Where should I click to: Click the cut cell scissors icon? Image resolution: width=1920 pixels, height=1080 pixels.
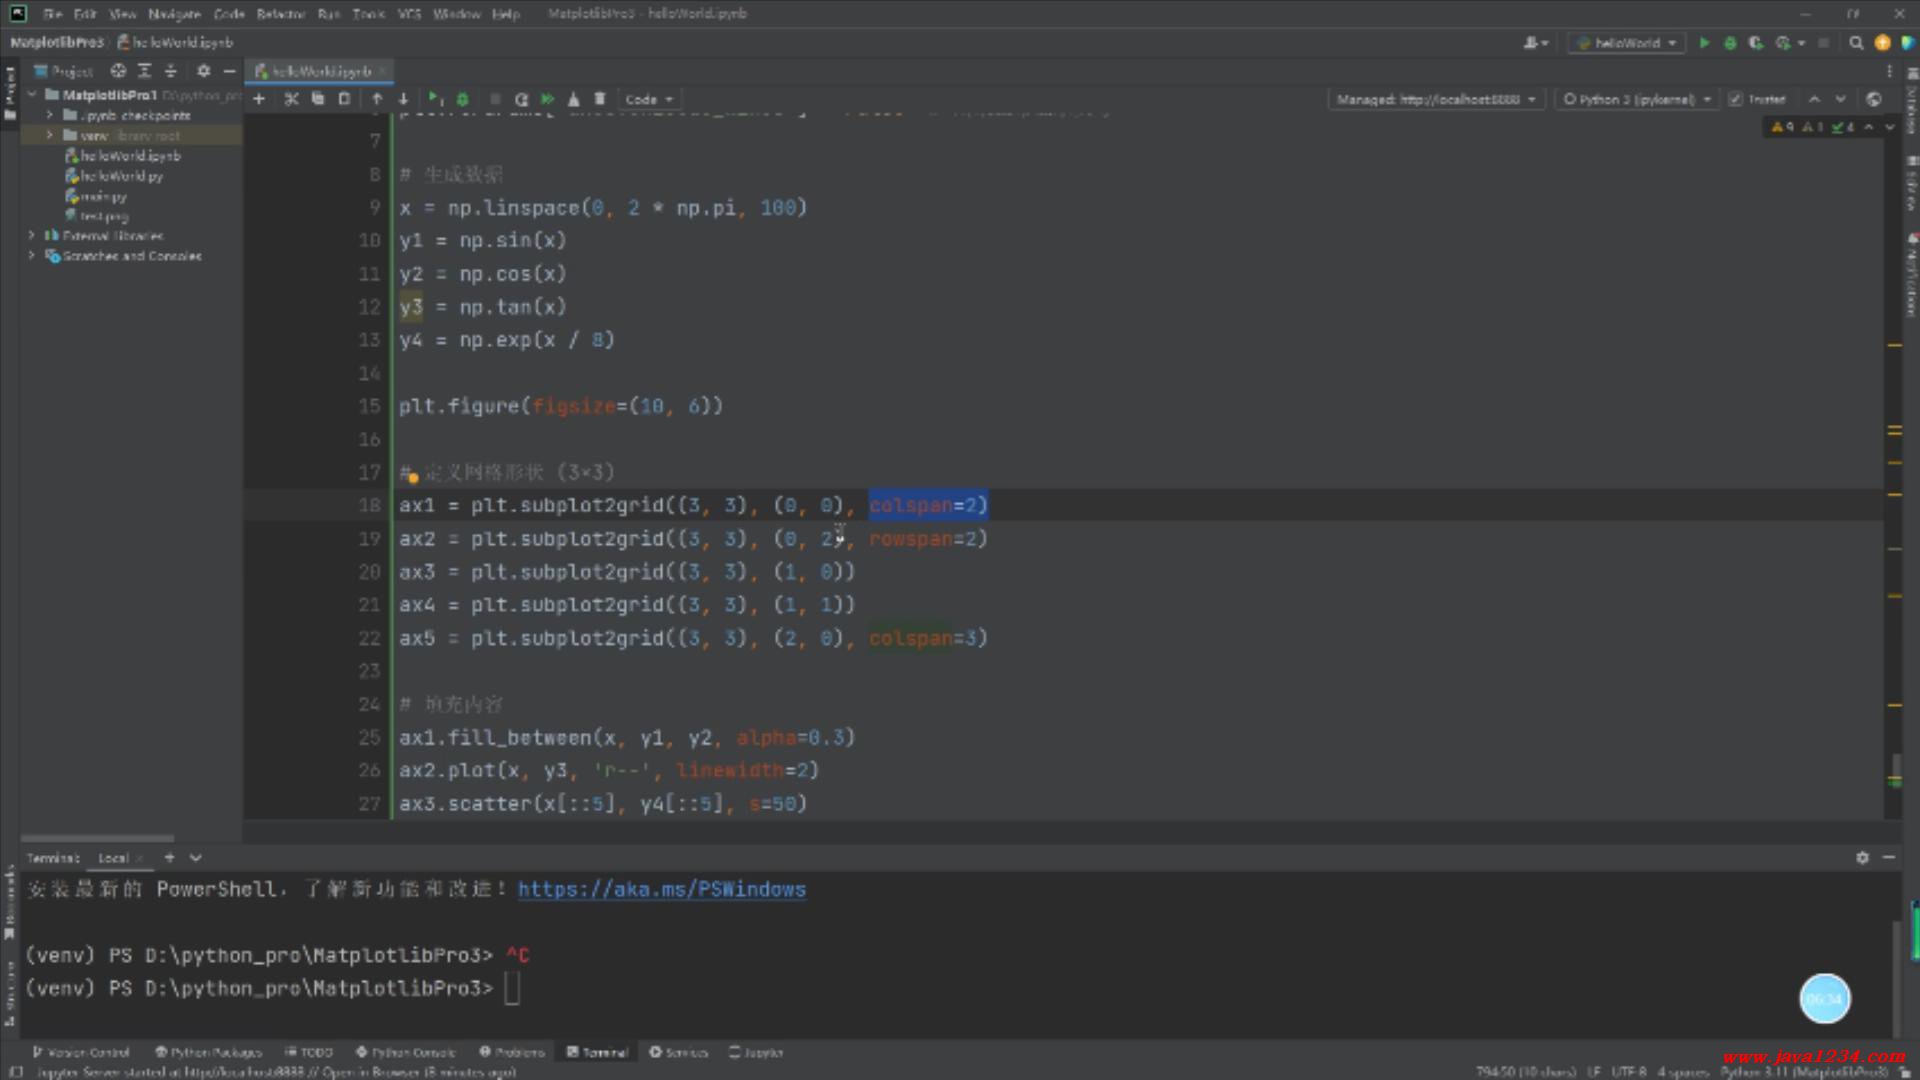[x=291, y=99]
